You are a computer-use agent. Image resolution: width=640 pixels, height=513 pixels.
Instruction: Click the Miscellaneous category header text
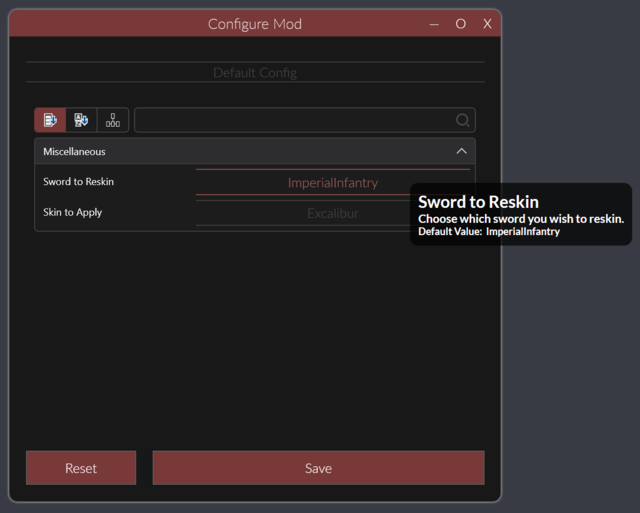coord(74,151)
